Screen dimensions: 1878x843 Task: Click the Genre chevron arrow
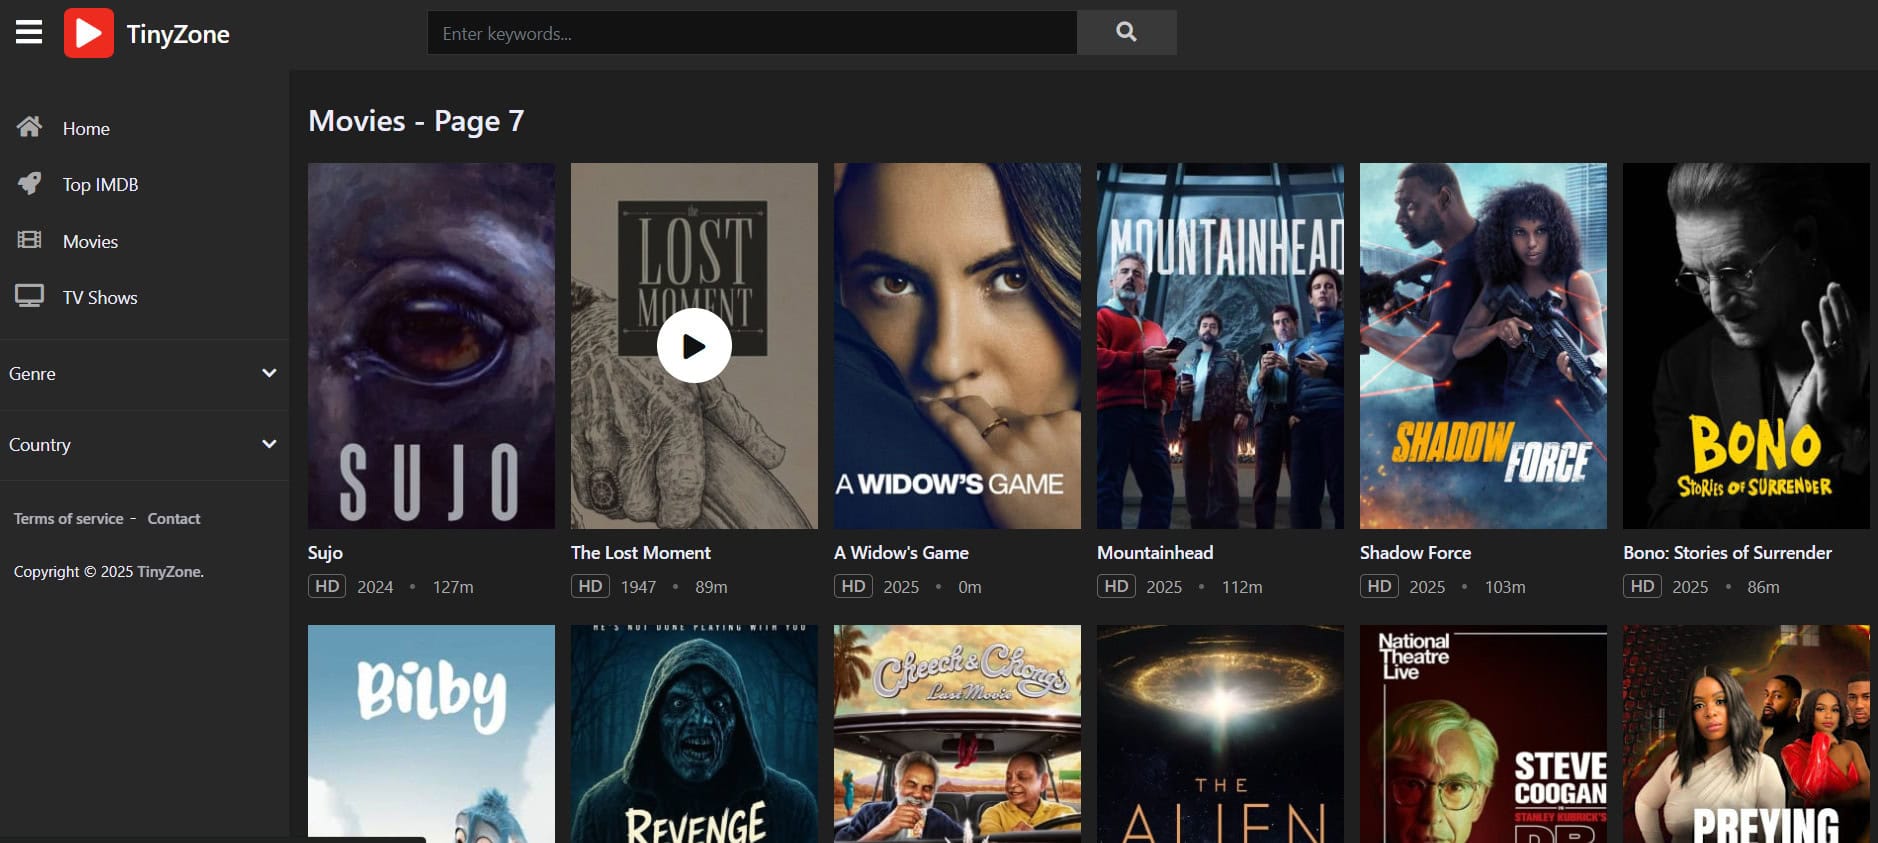coord(269,373)
